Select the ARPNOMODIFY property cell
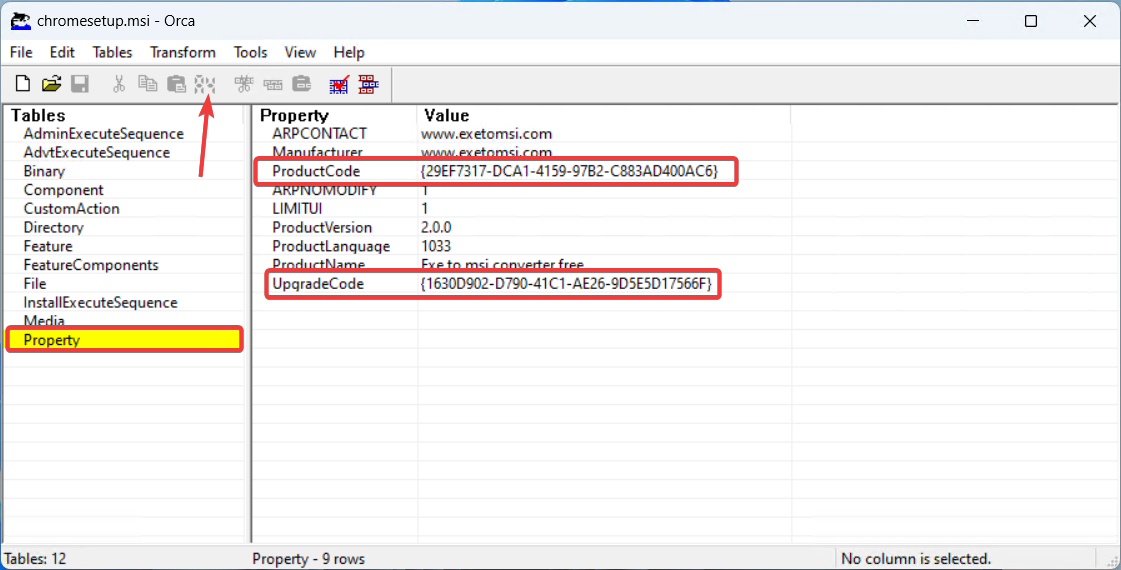 click(x=324, y=190)
